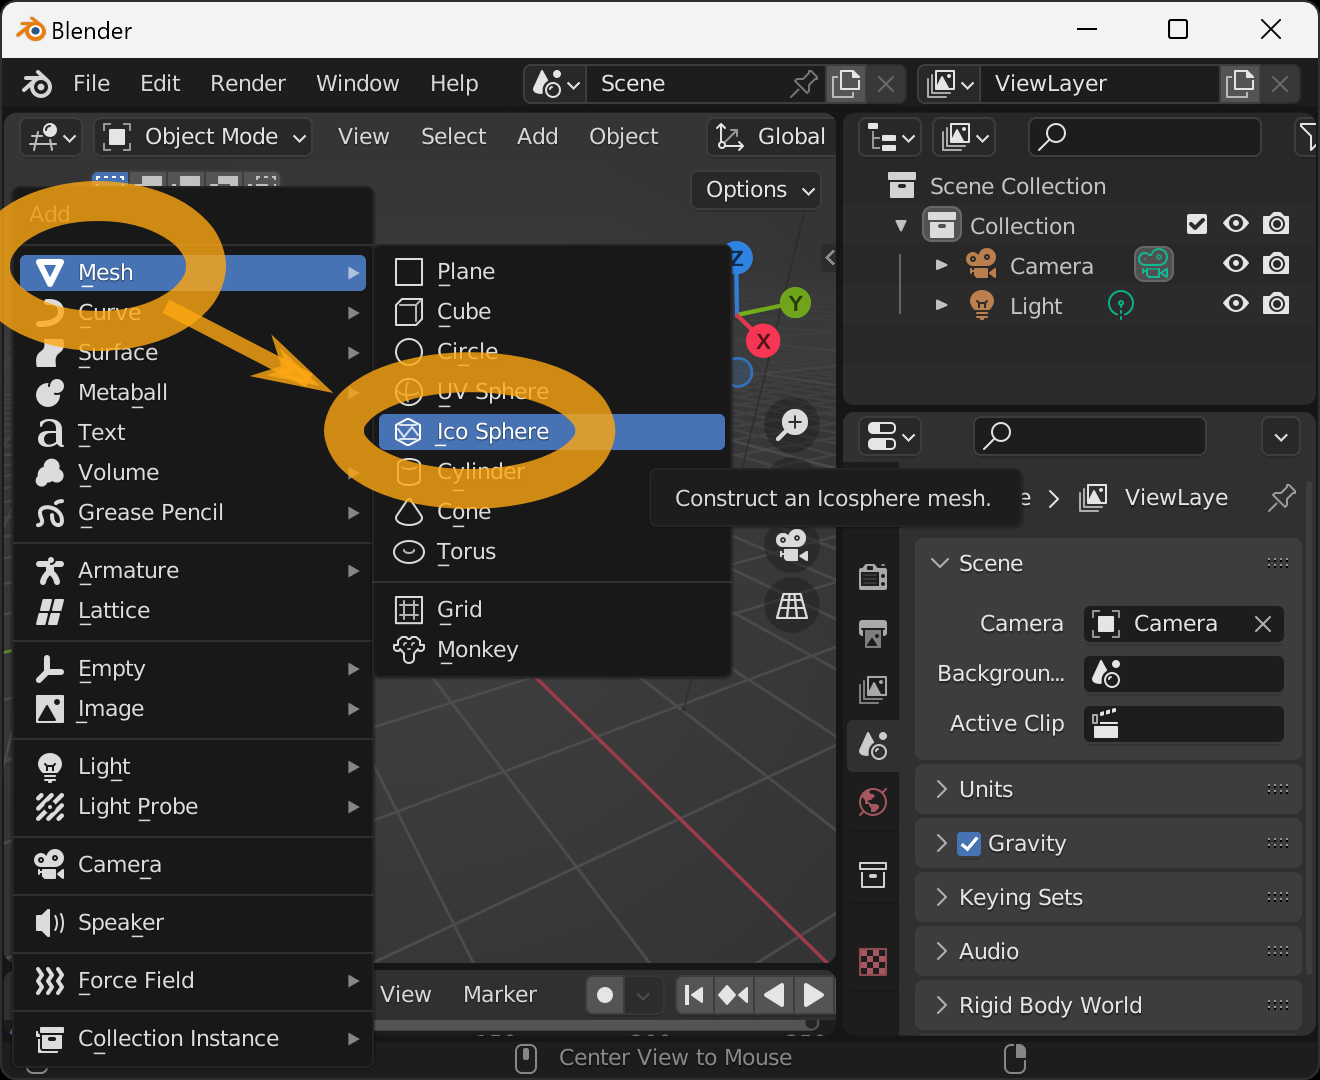Choose Ico Sphere from the Mesh submenu
This screenshot has width=1320, height=1080.
coord(552,432)
